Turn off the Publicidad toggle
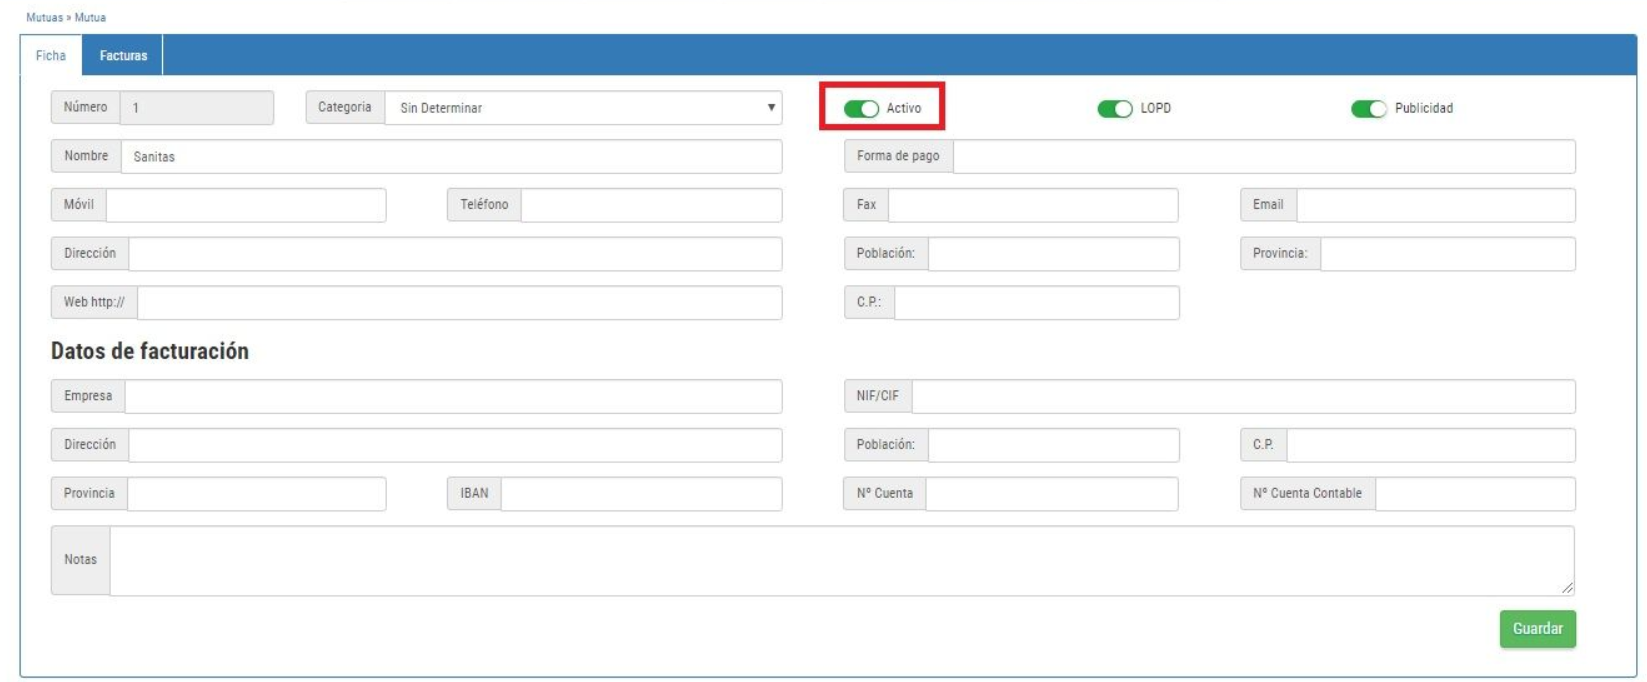Viewport: 1647px width, 682px height. pos(1368,108)
